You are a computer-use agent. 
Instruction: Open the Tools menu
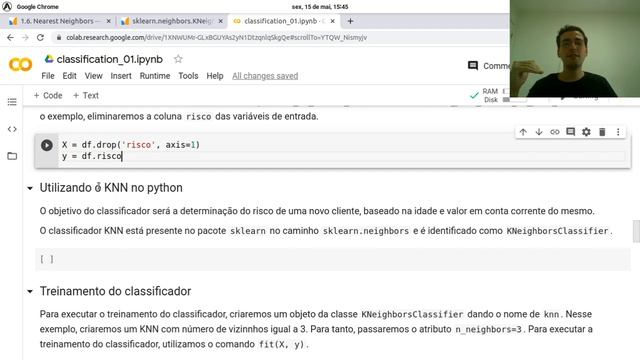click(x=188, y=76)
